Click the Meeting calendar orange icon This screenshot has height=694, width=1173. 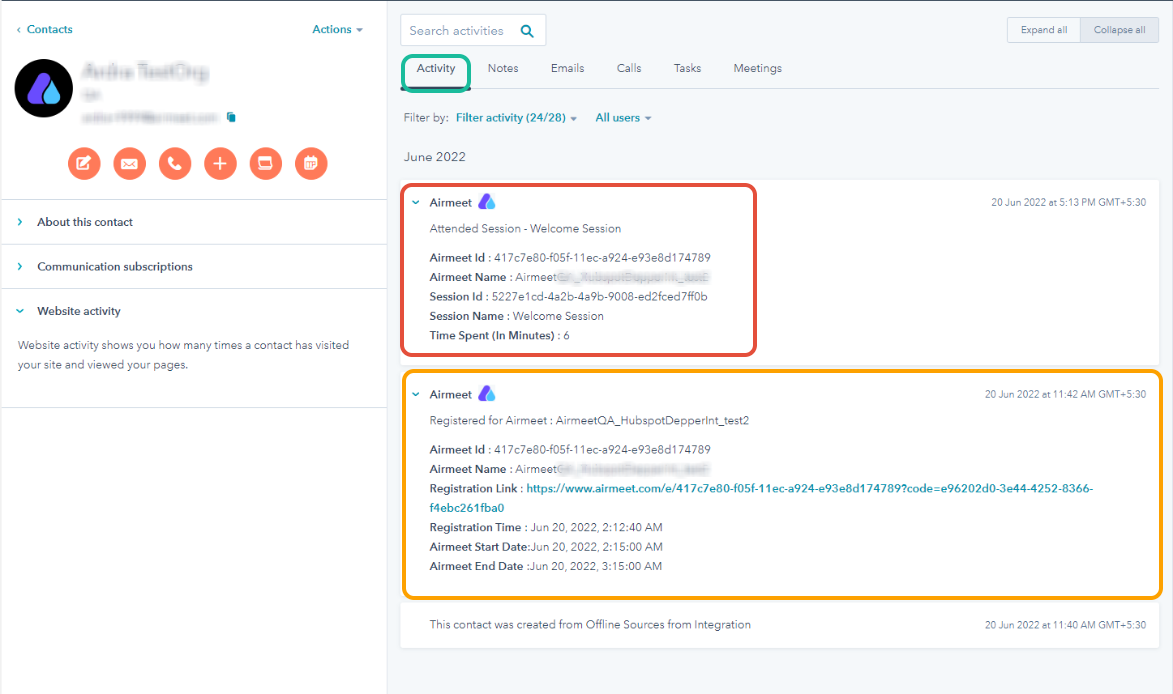[311, 164]
